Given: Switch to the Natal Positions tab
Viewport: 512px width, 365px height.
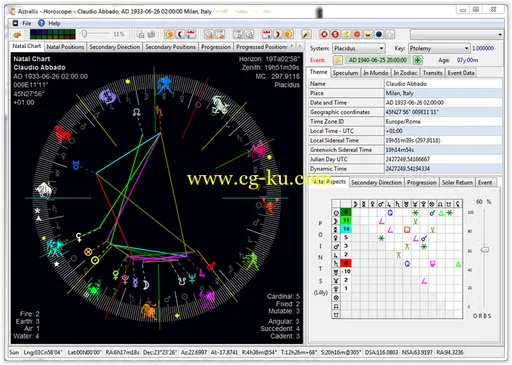Looking at the screenshot, I should [x=65, y=47].
